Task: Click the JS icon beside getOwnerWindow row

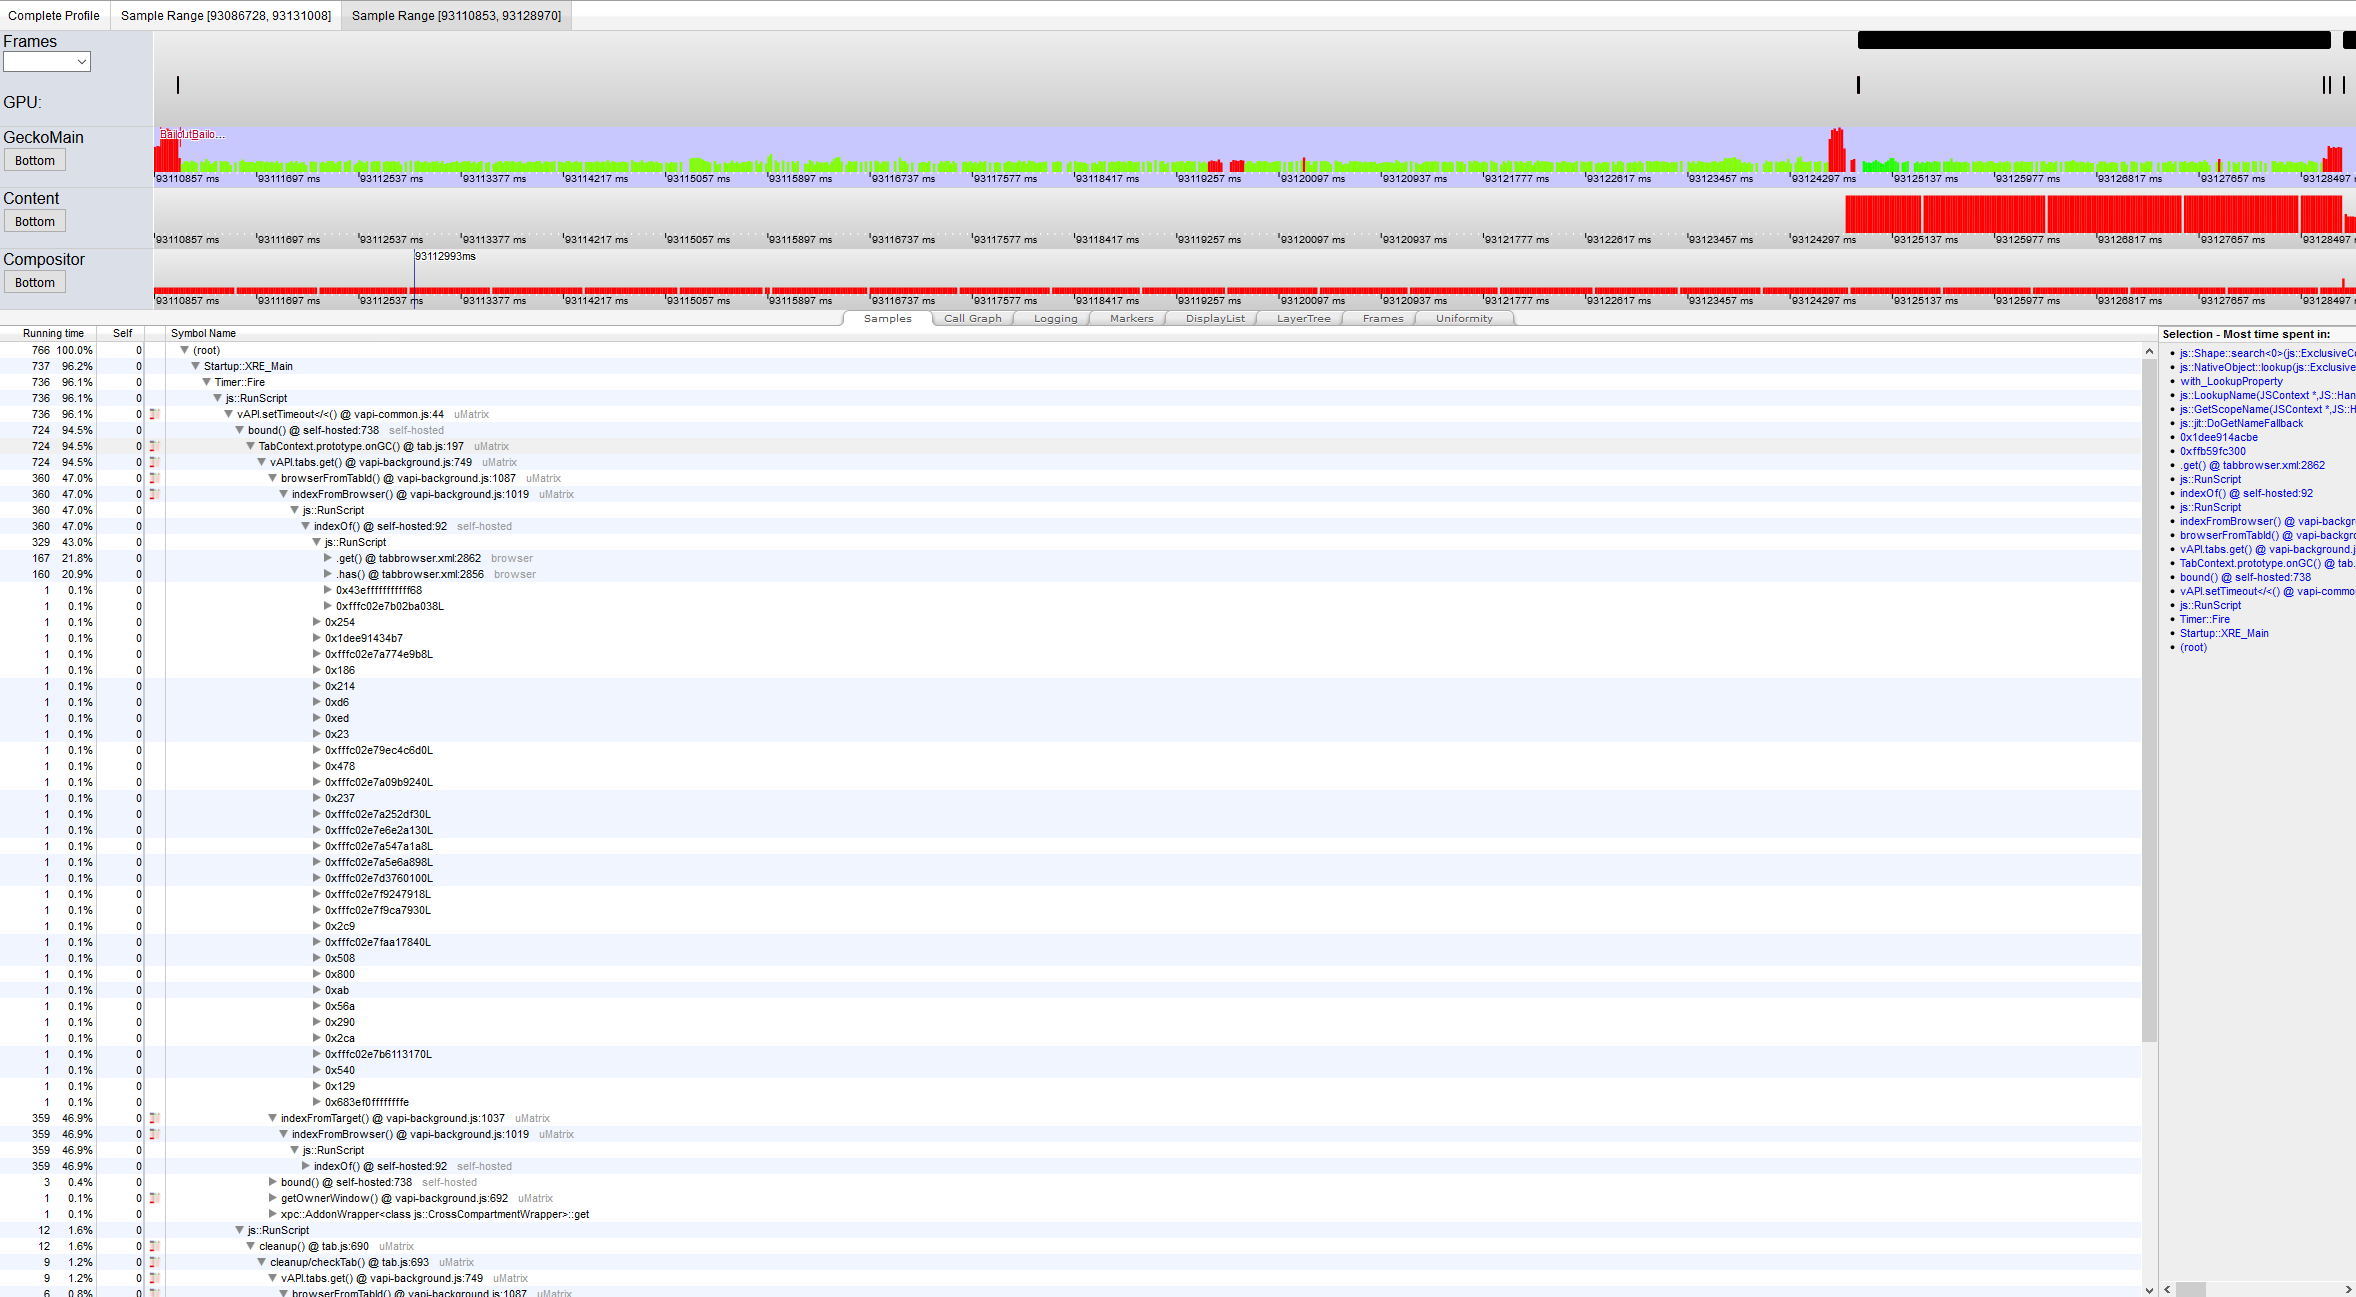Action: click(x=155, y=1198)
